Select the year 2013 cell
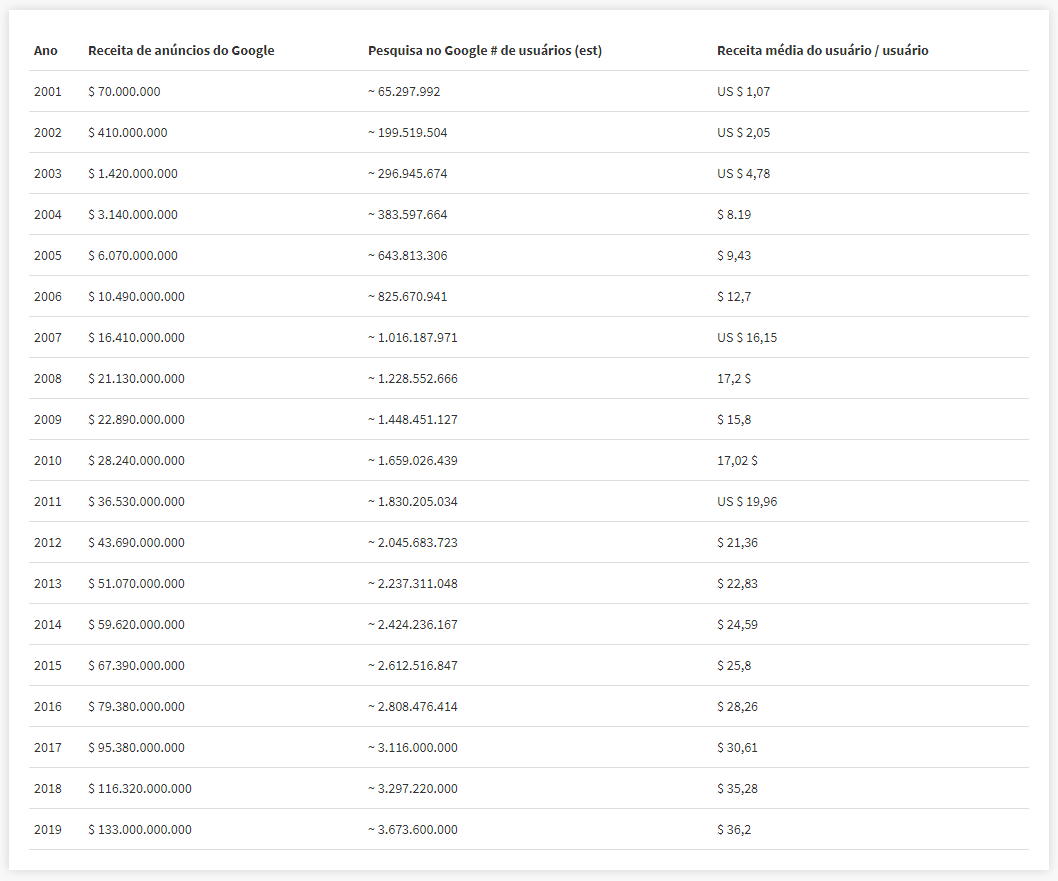 (x=48, y=584)
